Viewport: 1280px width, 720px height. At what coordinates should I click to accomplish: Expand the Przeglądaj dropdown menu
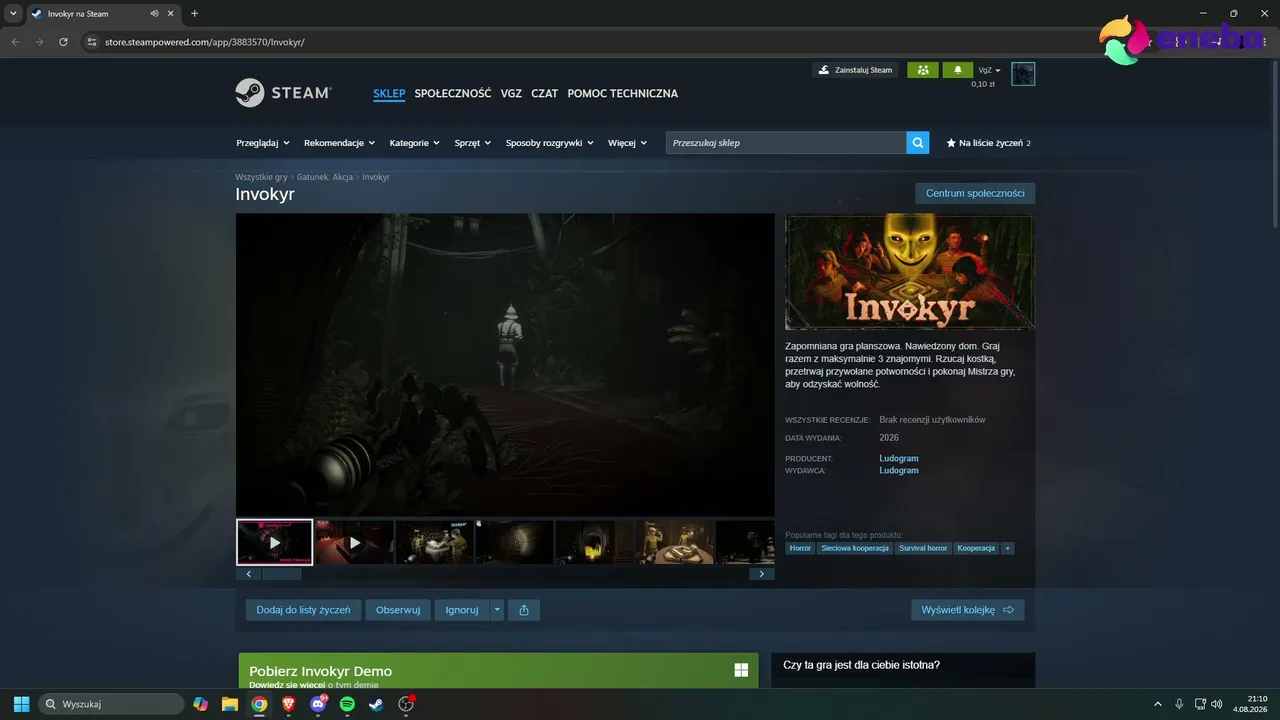[x=263, y=143]
